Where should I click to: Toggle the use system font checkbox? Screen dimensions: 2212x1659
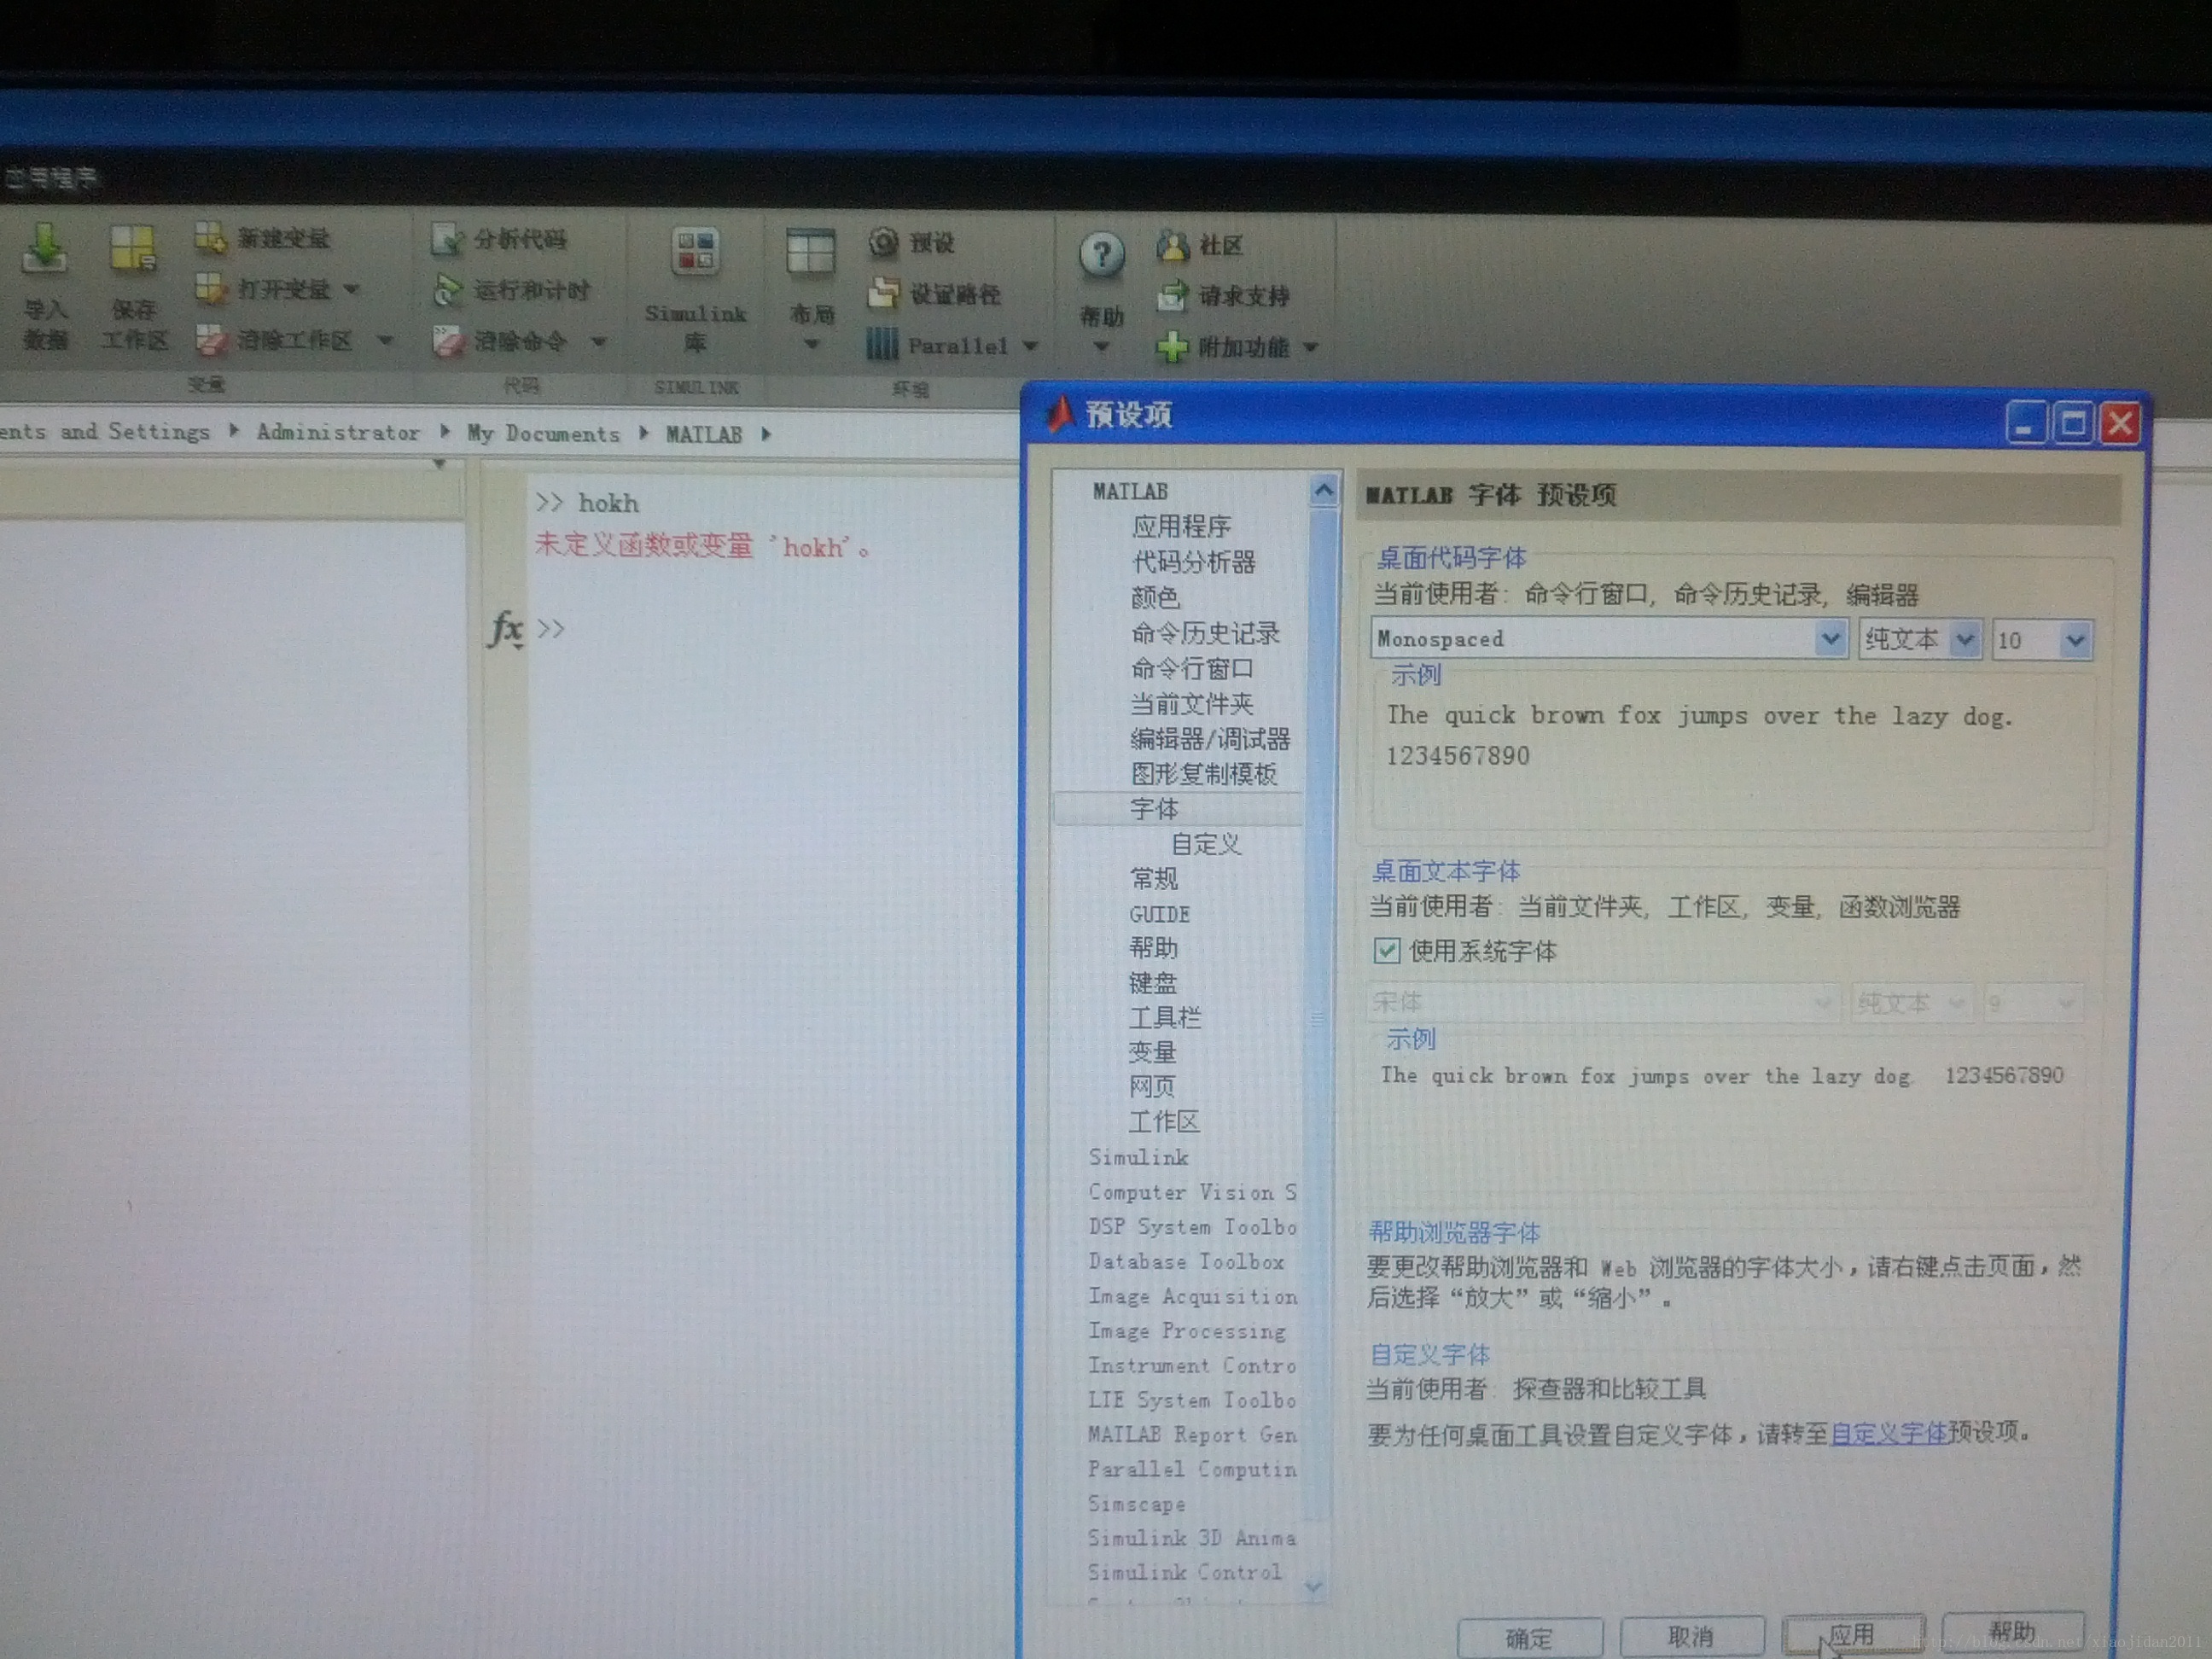point(1387,950)
